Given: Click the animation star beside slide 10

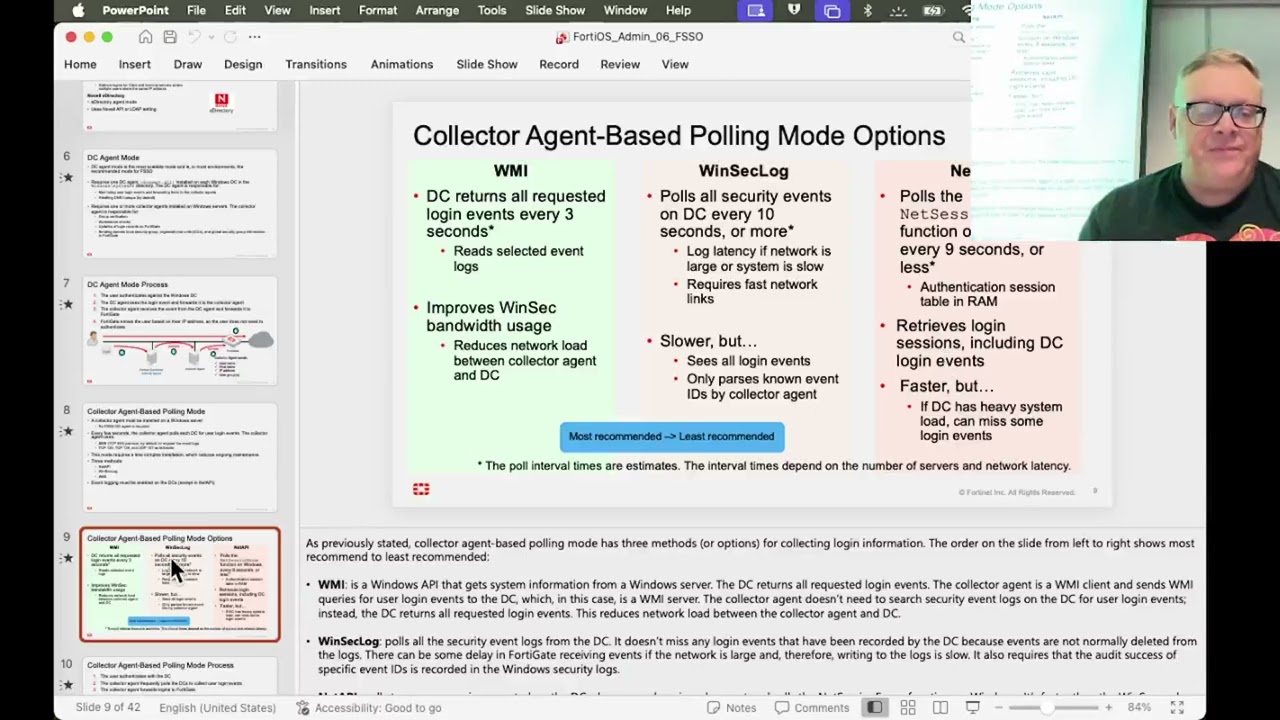Looking at the screenshot, I should pos(67,685).
